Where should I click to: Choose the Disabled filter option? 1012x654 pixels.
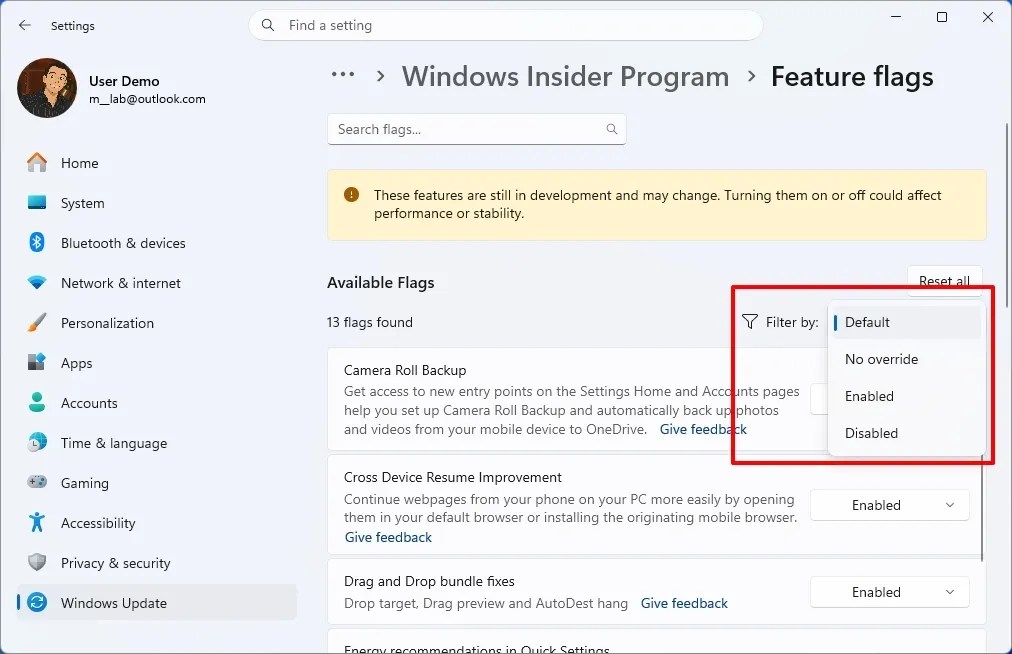(906, 433)
